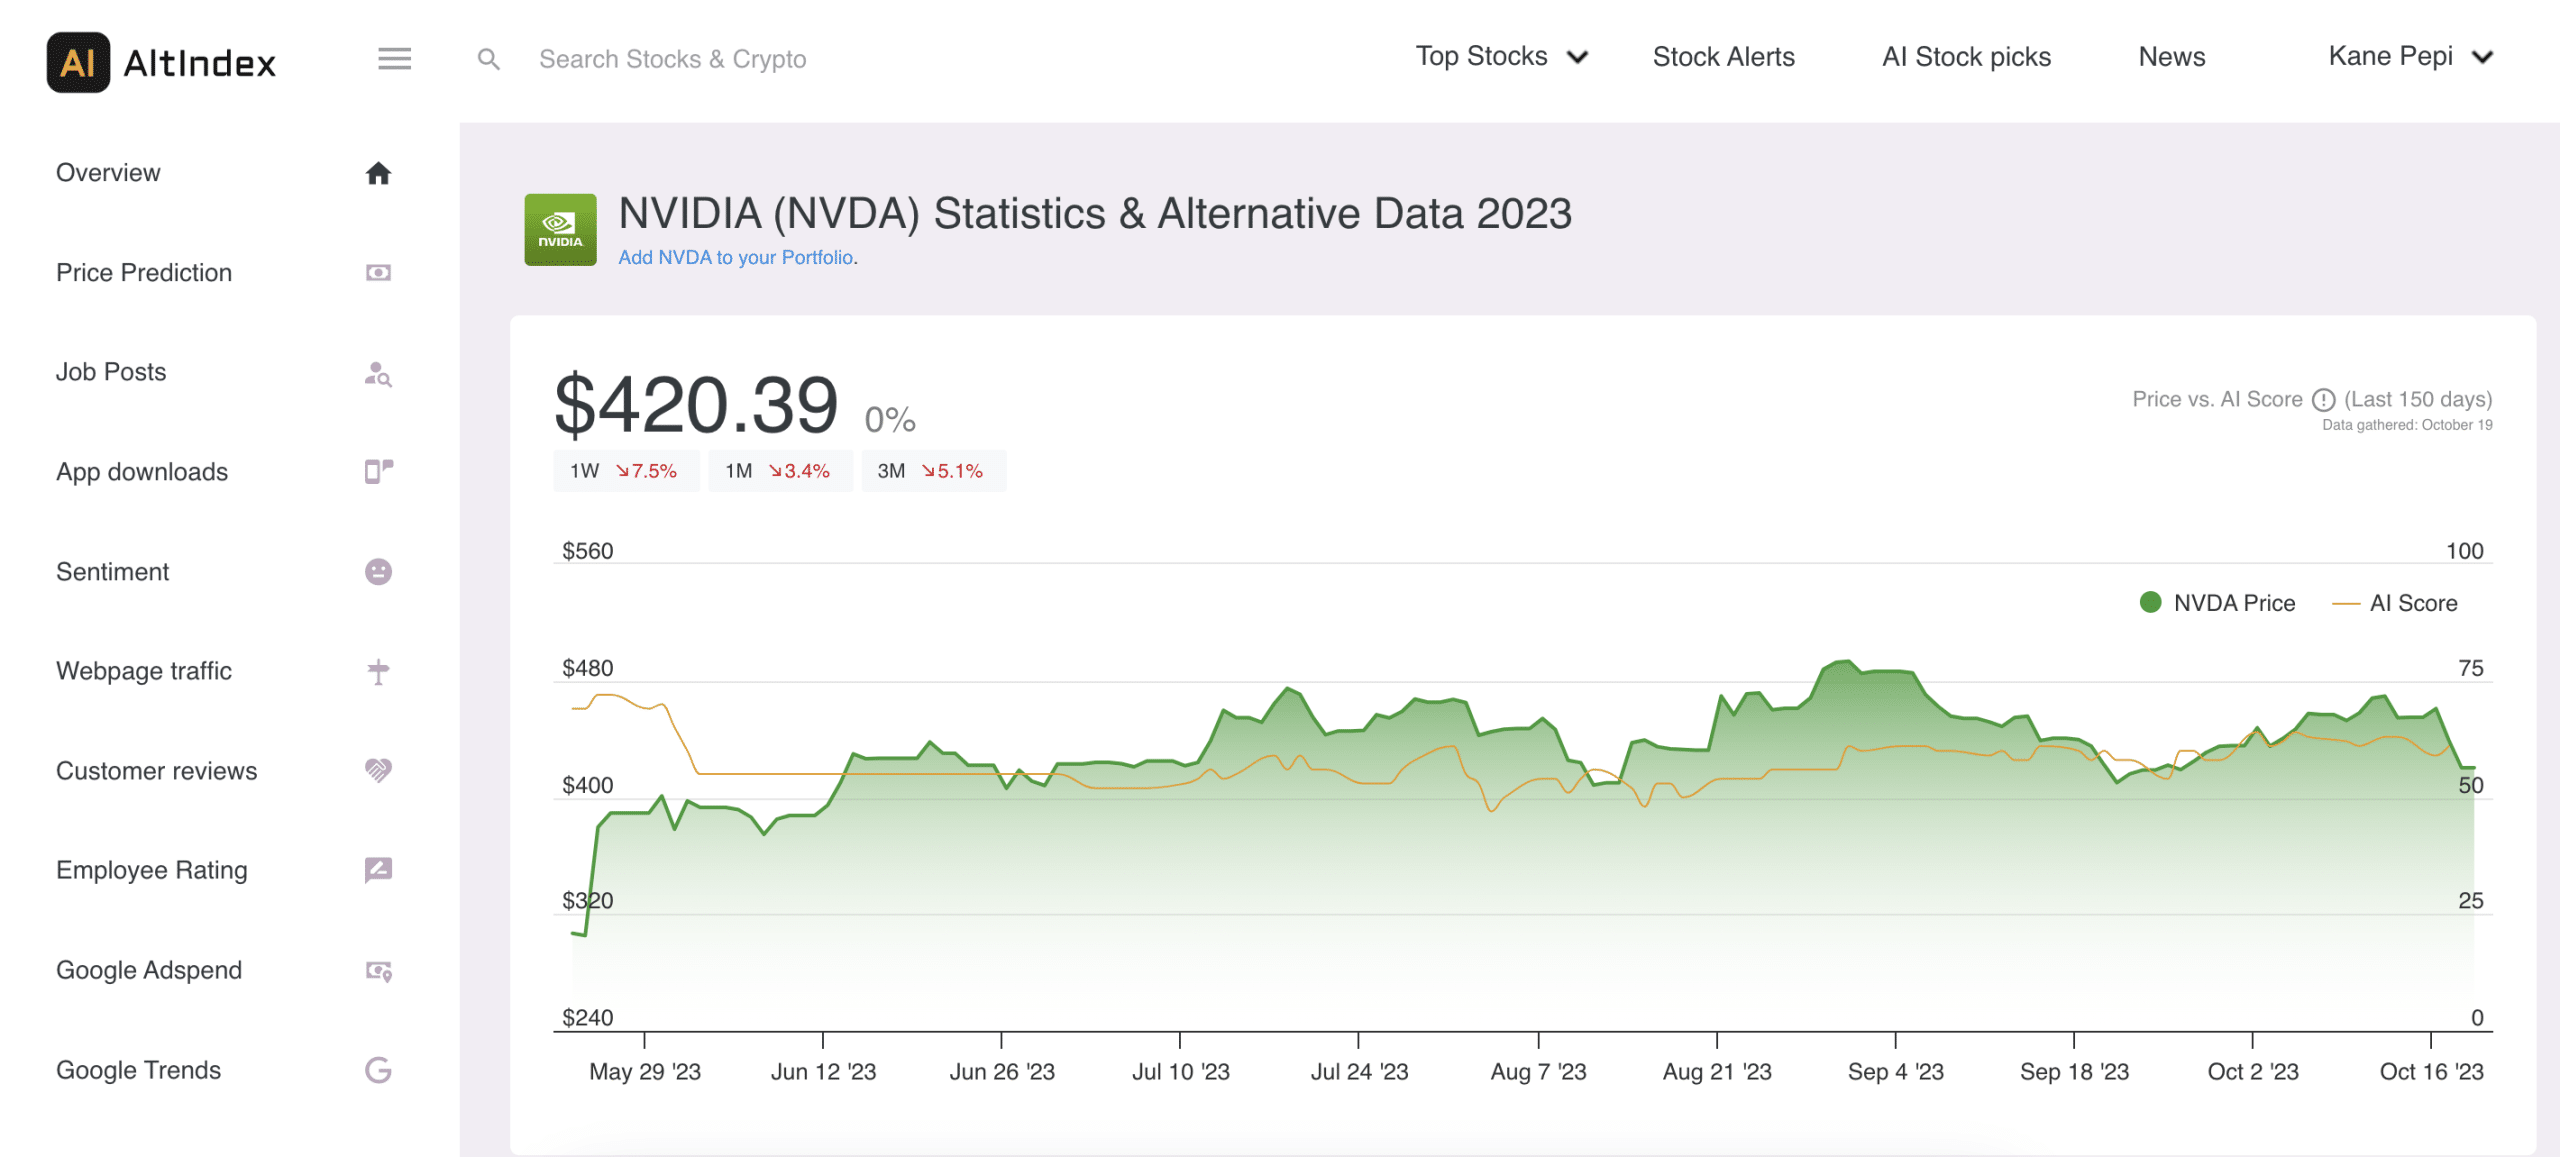The width and height of the screenshot is (2560, 1157).
Task: Open the News page
Action: click(2171, 57)
